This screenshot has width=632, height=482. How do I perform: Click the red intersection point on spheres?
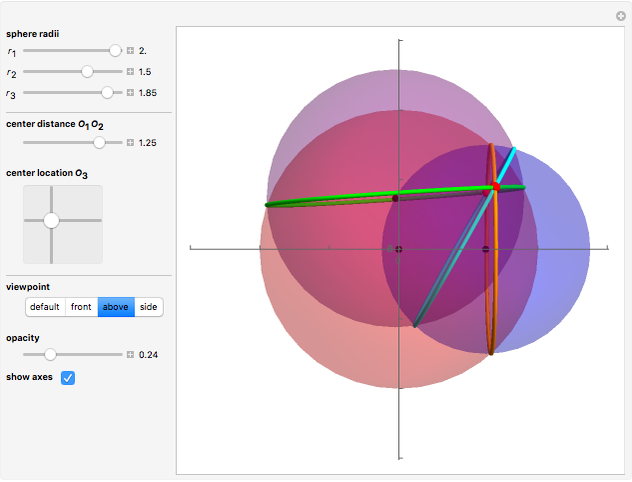point(495,187)
